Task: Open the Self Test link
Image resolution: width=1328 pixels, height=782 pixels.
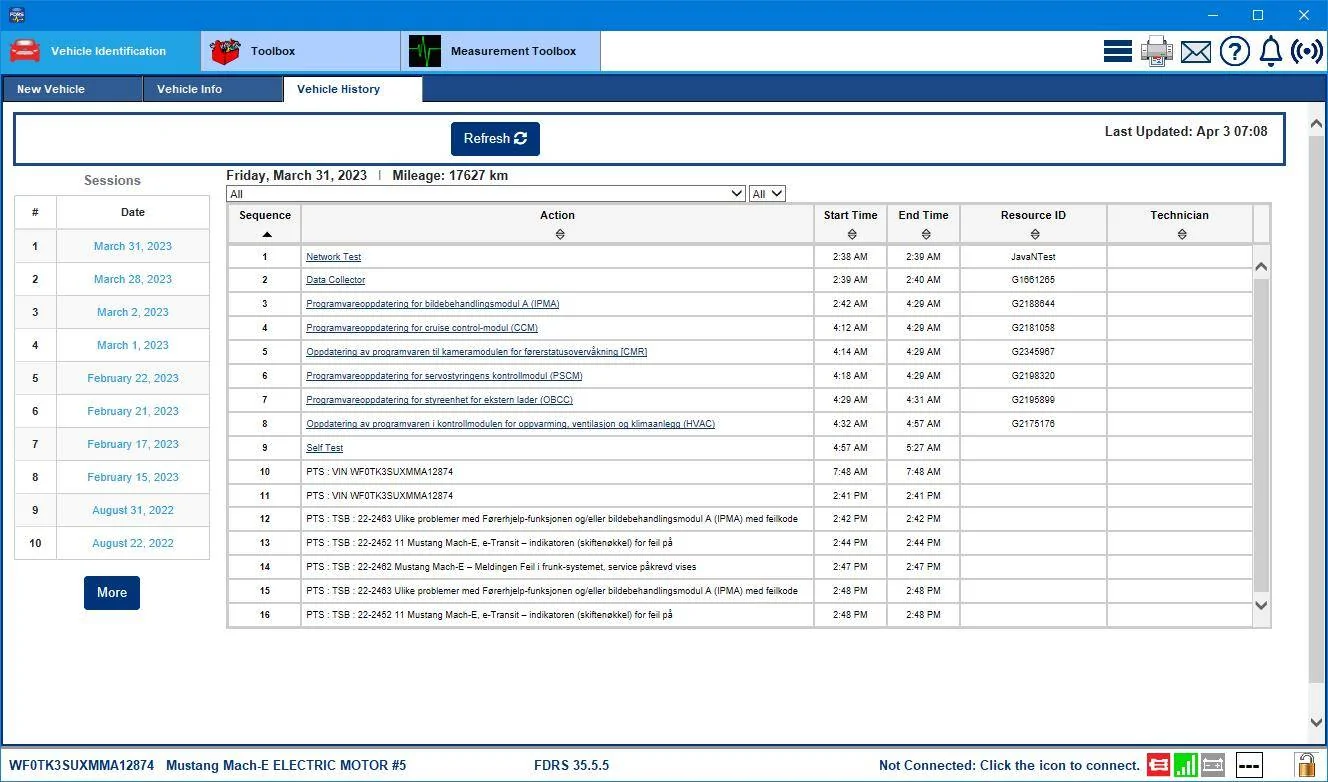Action: [325, 448]
